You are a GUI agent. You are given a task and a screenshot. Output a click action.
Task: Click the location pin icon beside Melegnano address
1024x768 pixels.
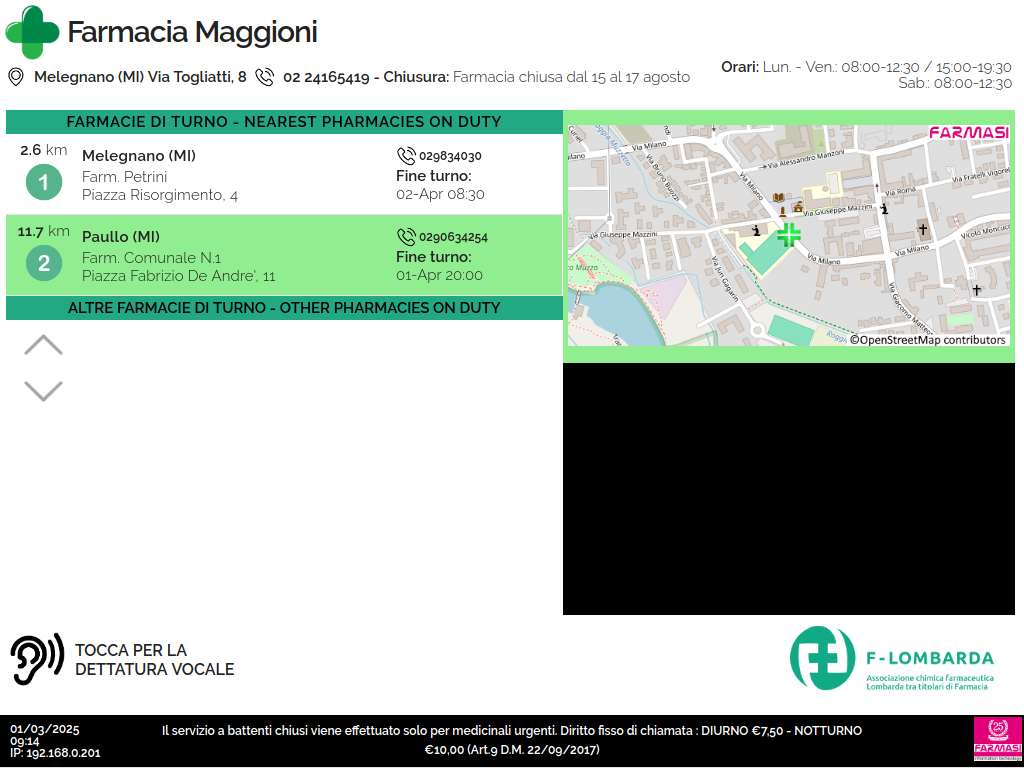[16, 77]
